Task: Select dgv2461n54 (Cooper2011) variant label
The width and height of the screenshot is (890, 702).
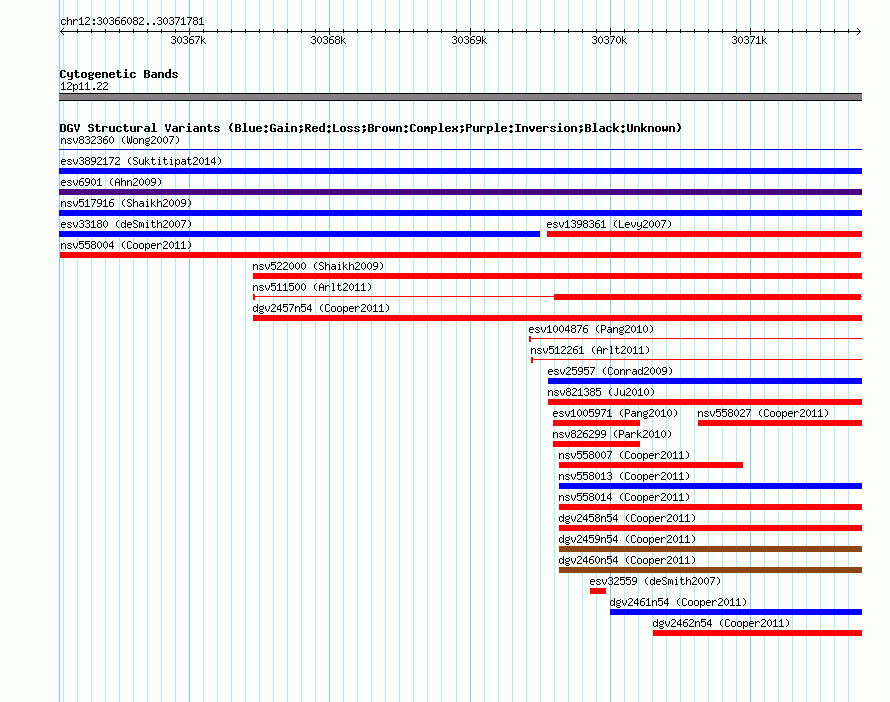Action: point(678,602)
